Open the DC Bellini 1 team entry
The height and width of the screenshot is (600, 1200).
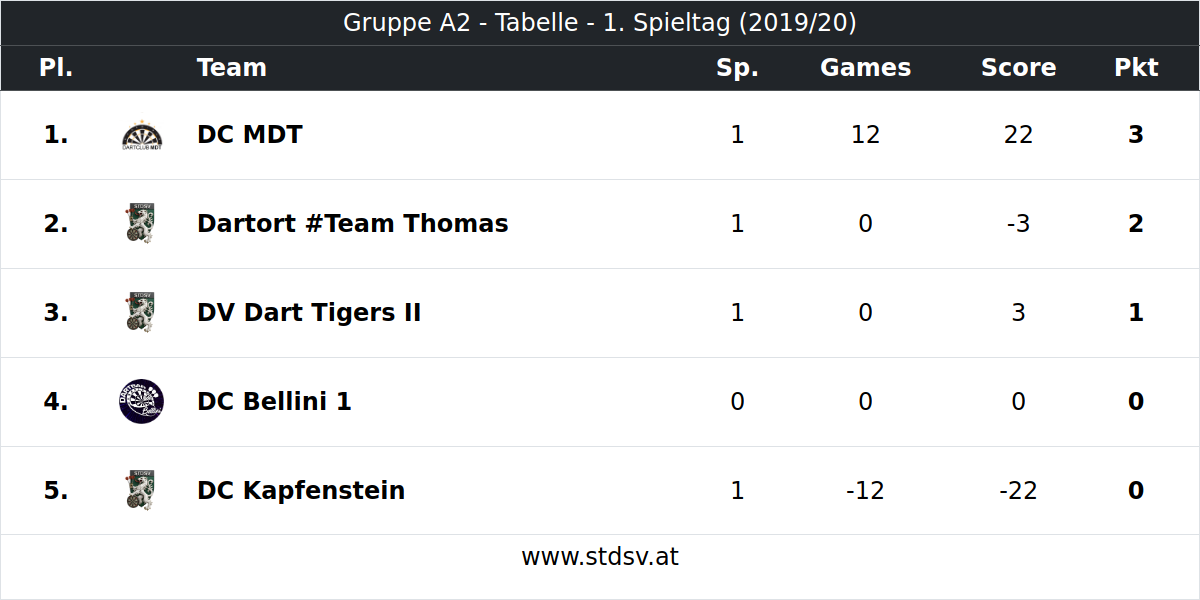(274, 401)
